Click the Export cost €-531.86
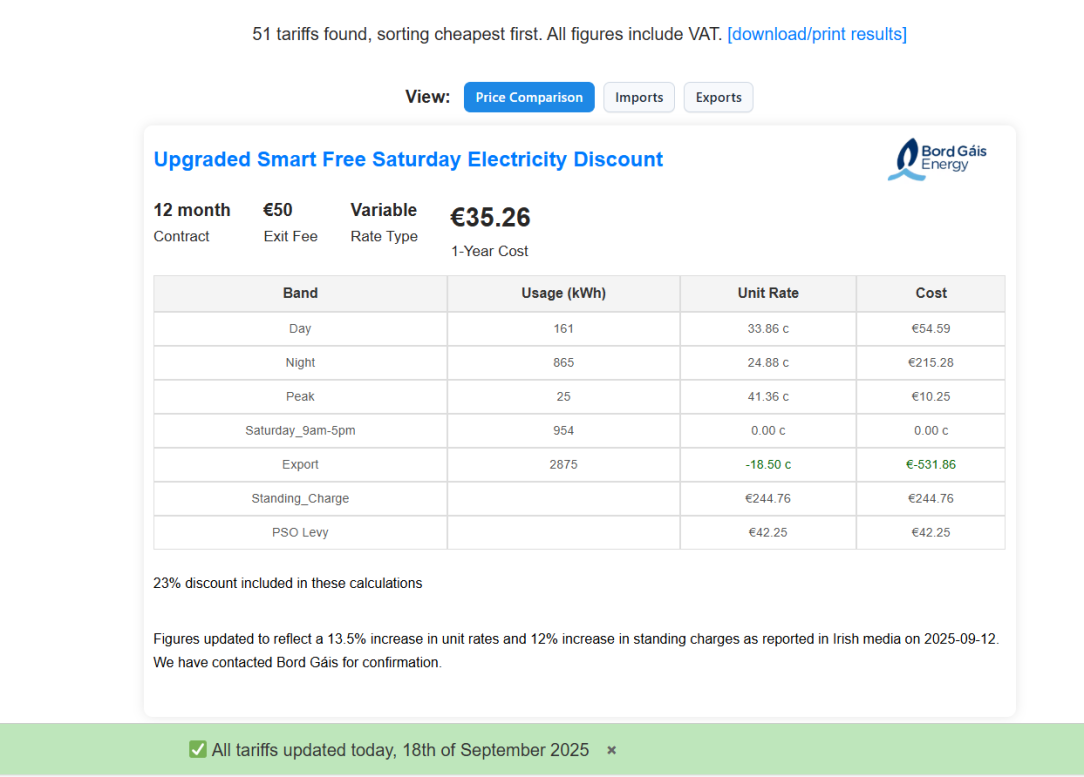 931,464
